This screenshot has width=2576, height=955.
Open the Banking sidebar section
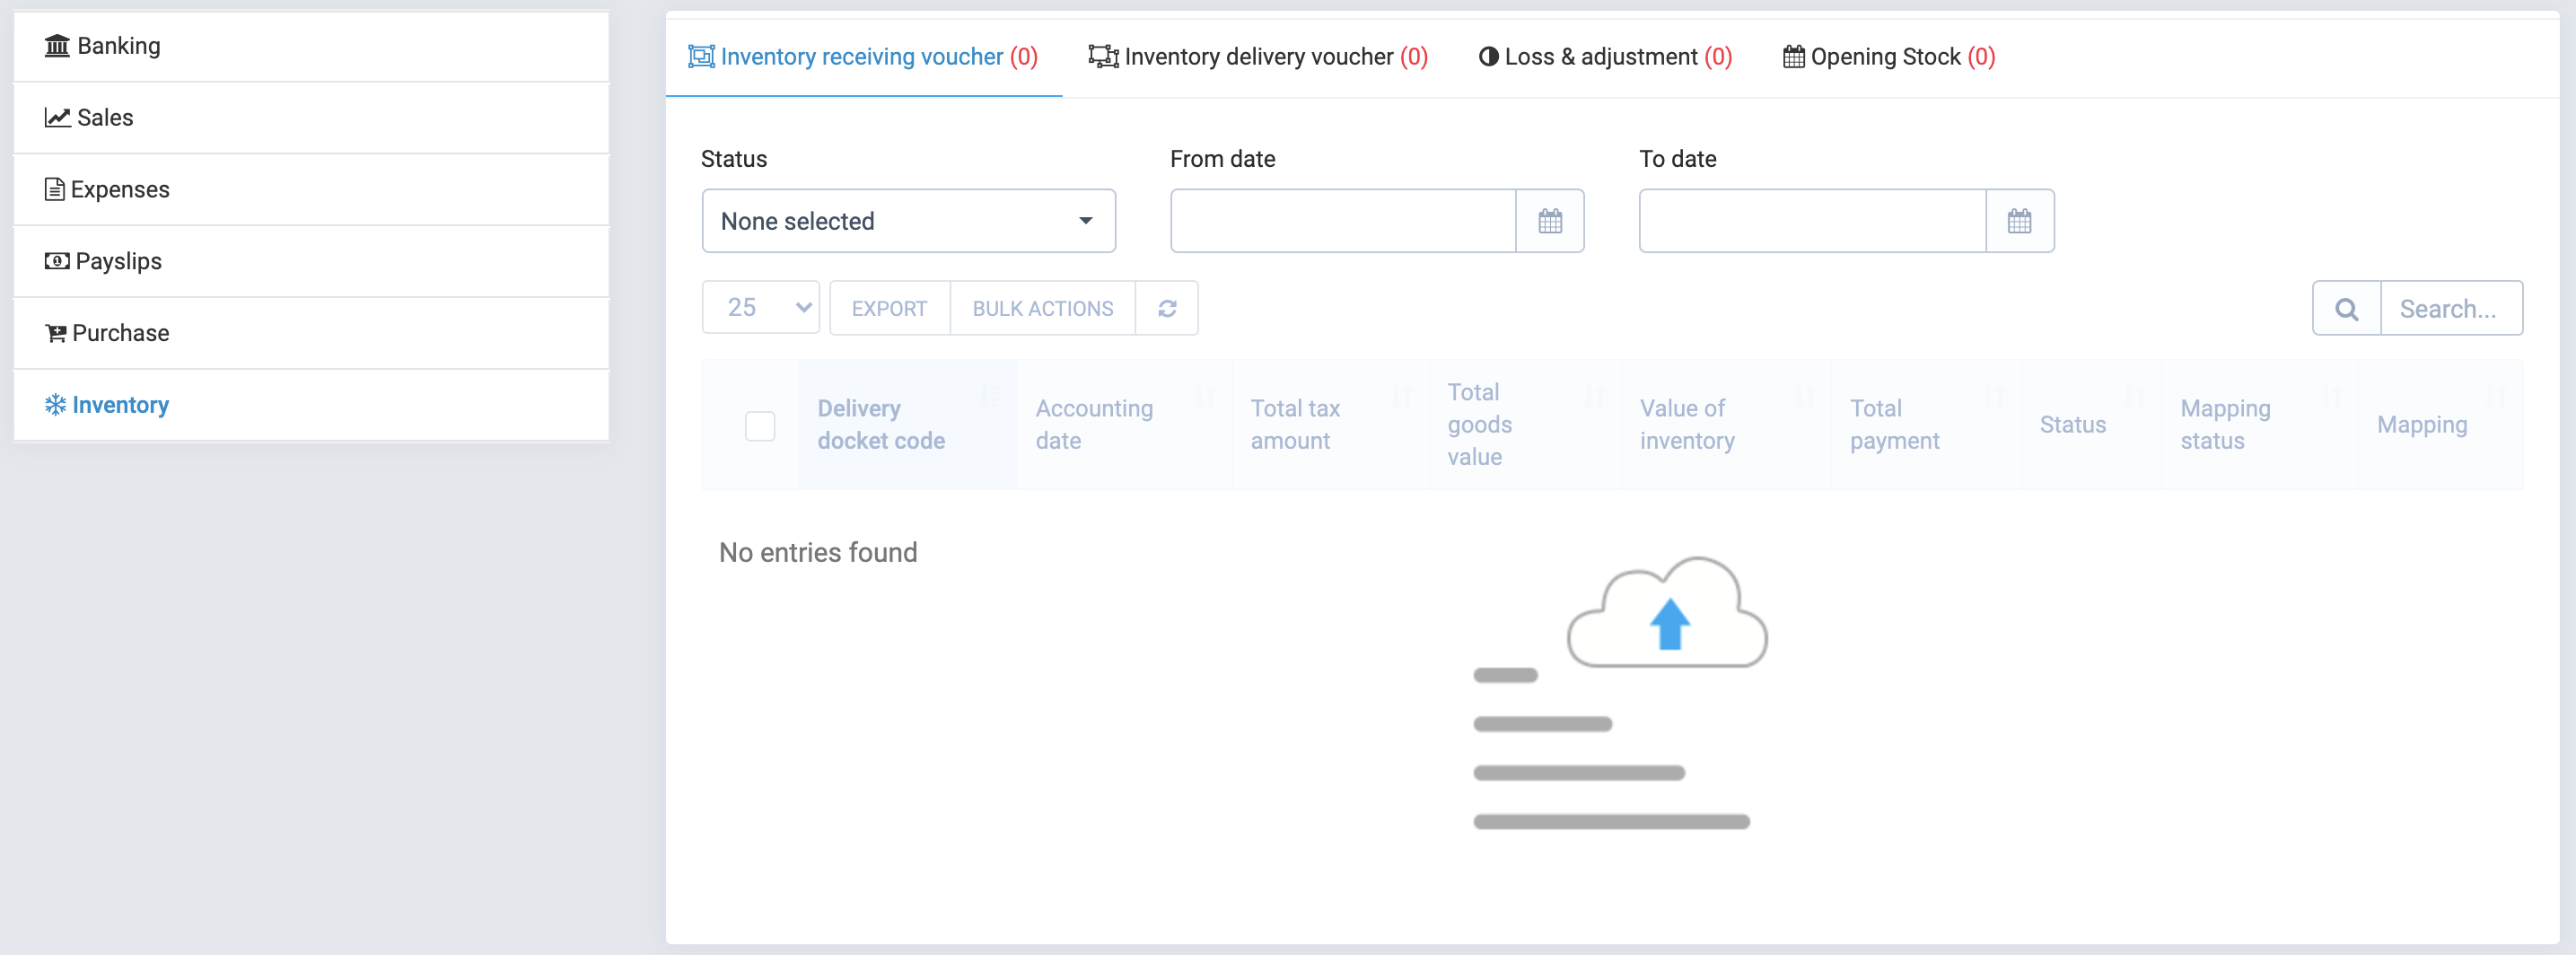point(311,46)
